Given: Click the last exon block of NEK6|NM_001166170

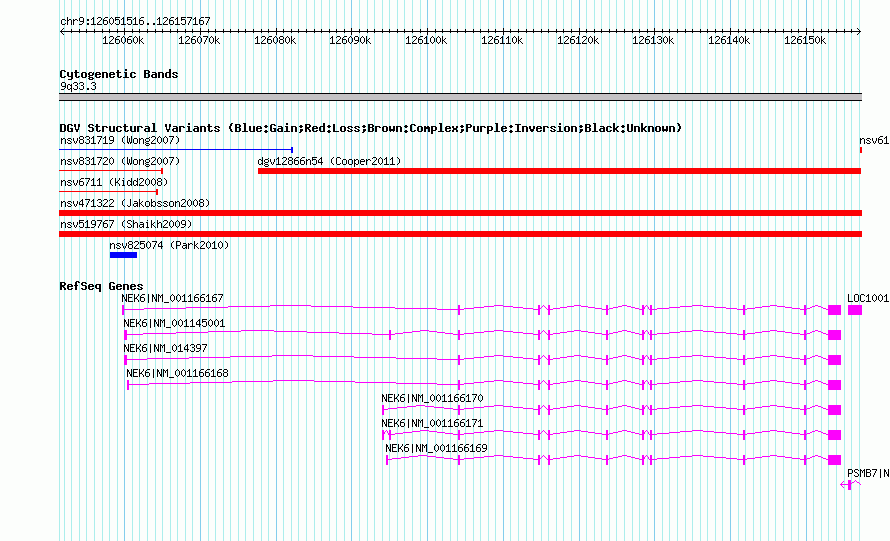Looking at the screenshot, I should point(834,410).
